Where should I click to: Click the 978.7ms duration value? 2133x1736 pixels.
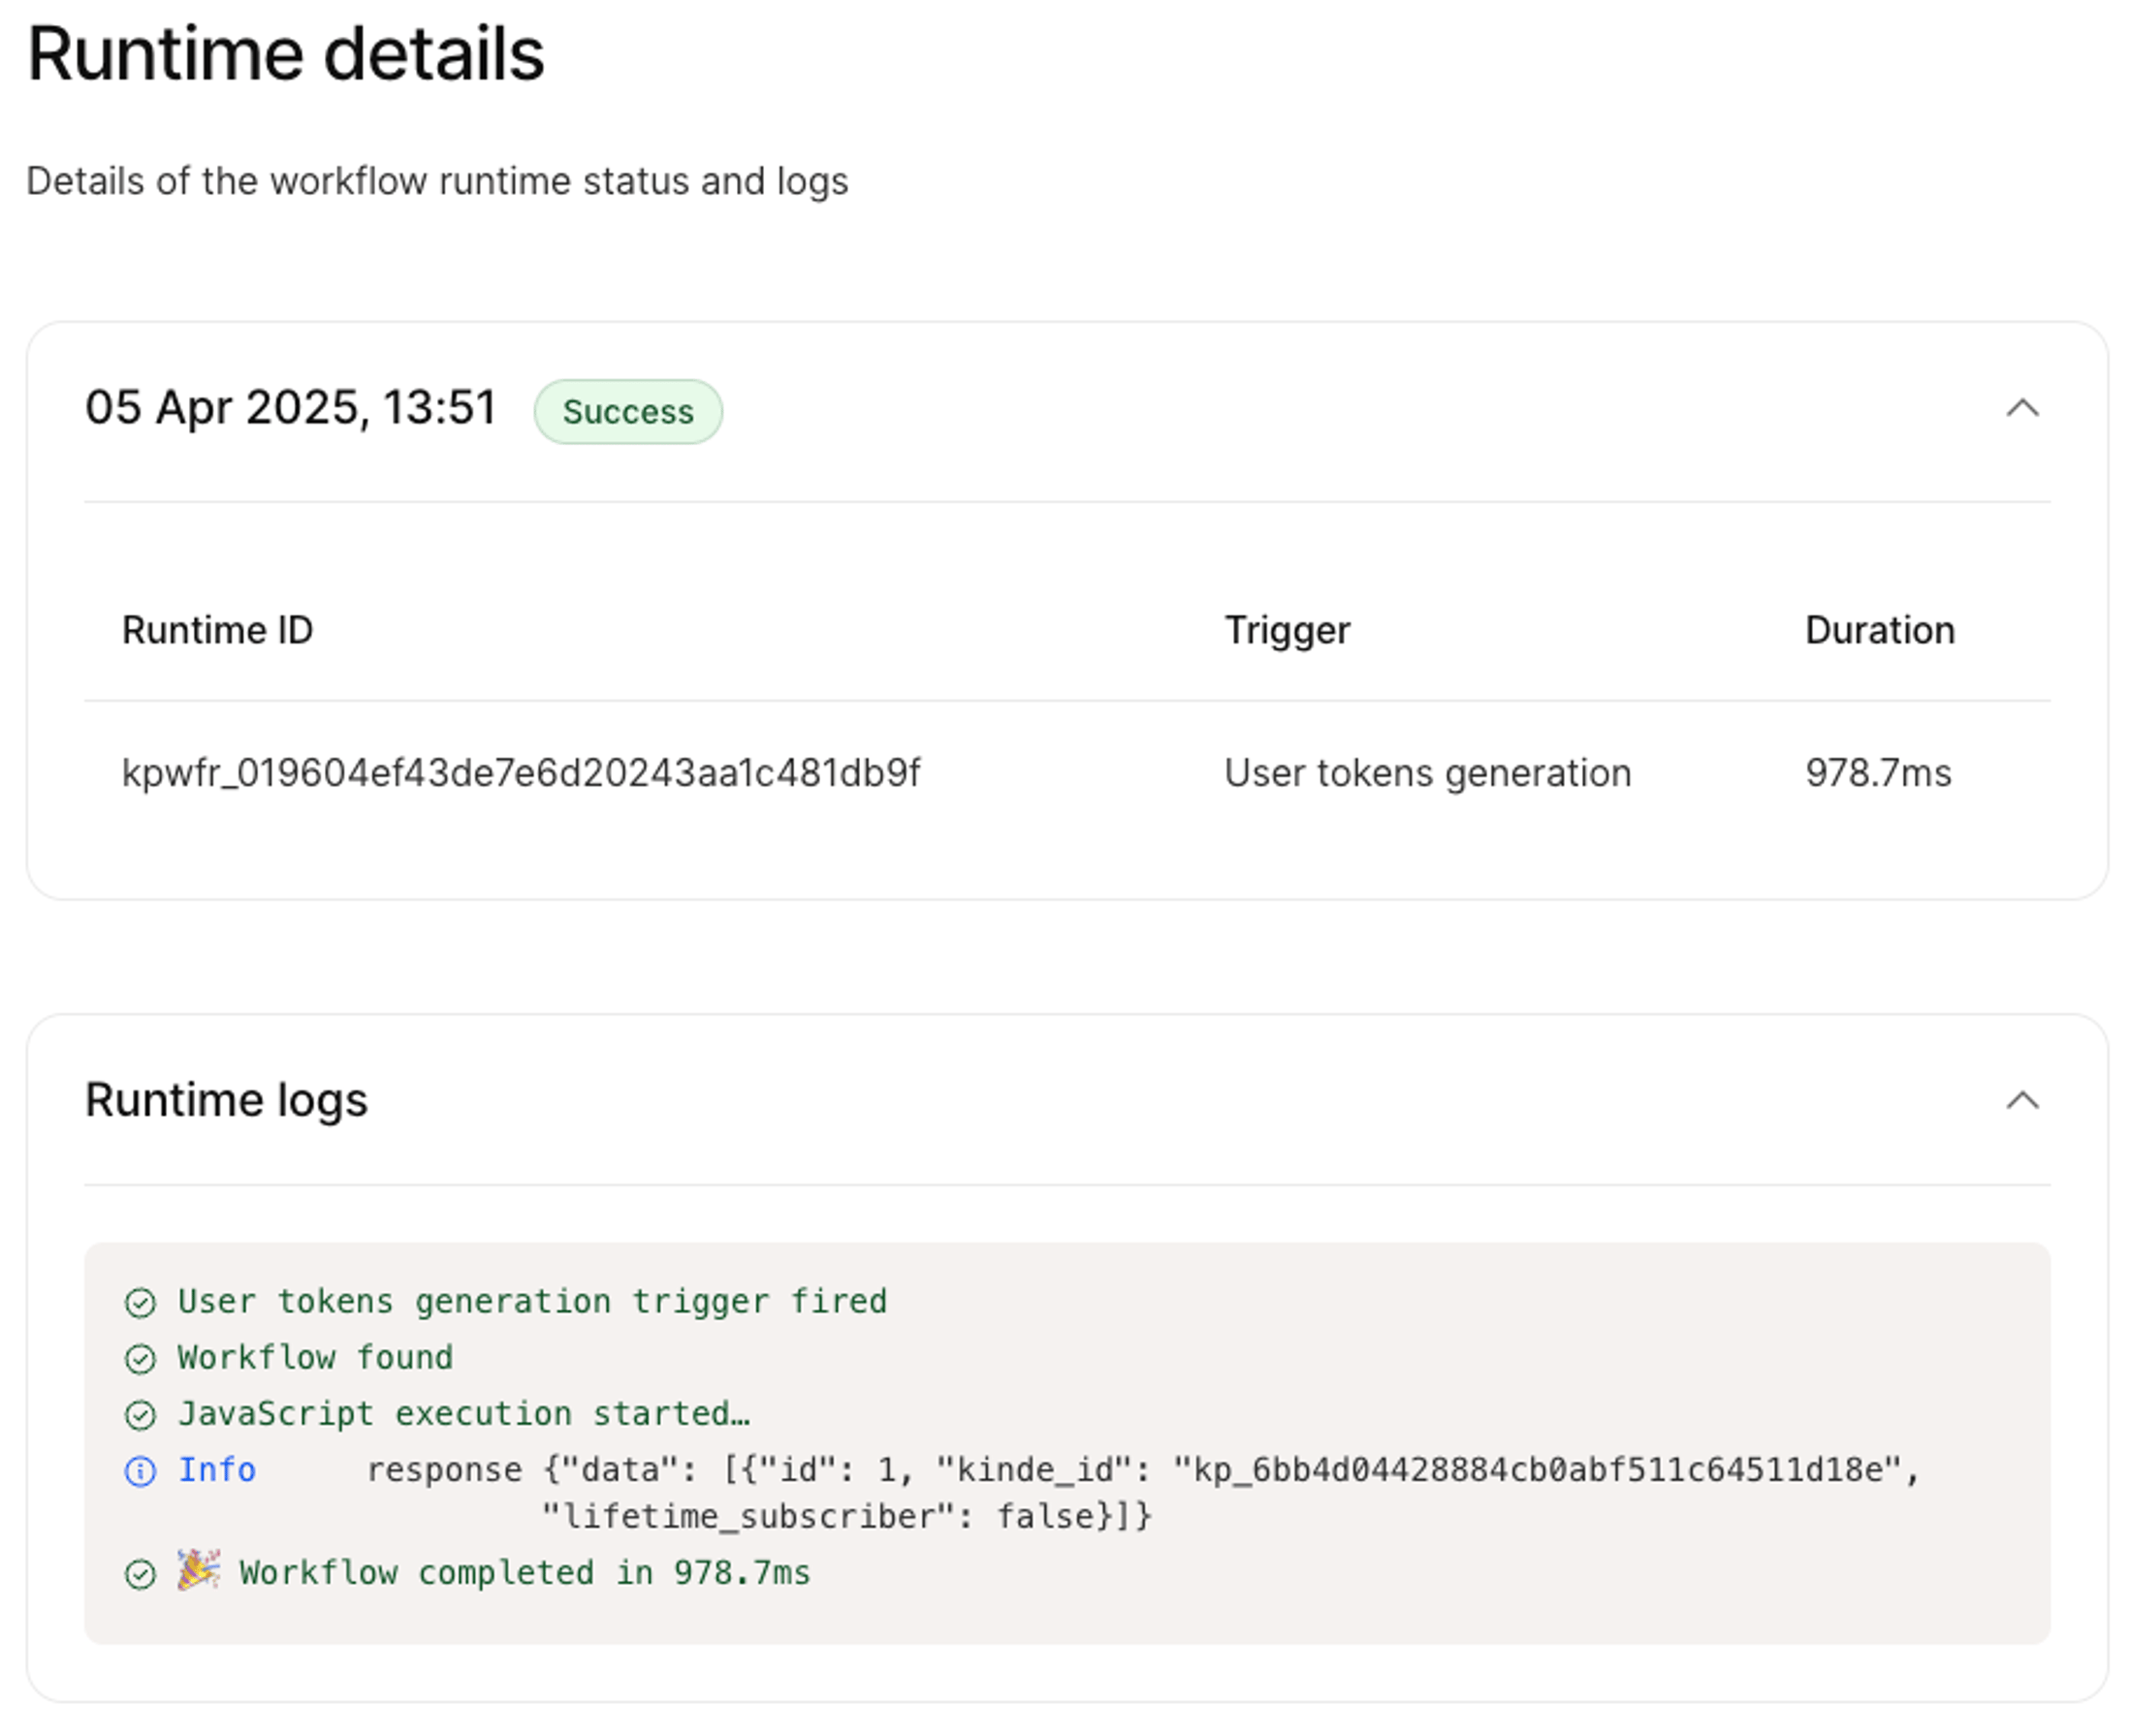click(1877, 773)
